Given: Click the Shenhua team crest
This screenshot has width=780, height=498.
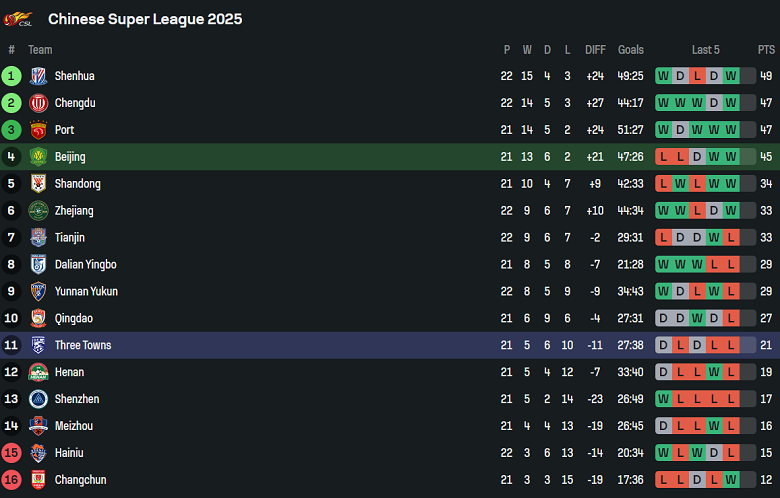Looking at the screenshot, I should [x=38, y=76].
